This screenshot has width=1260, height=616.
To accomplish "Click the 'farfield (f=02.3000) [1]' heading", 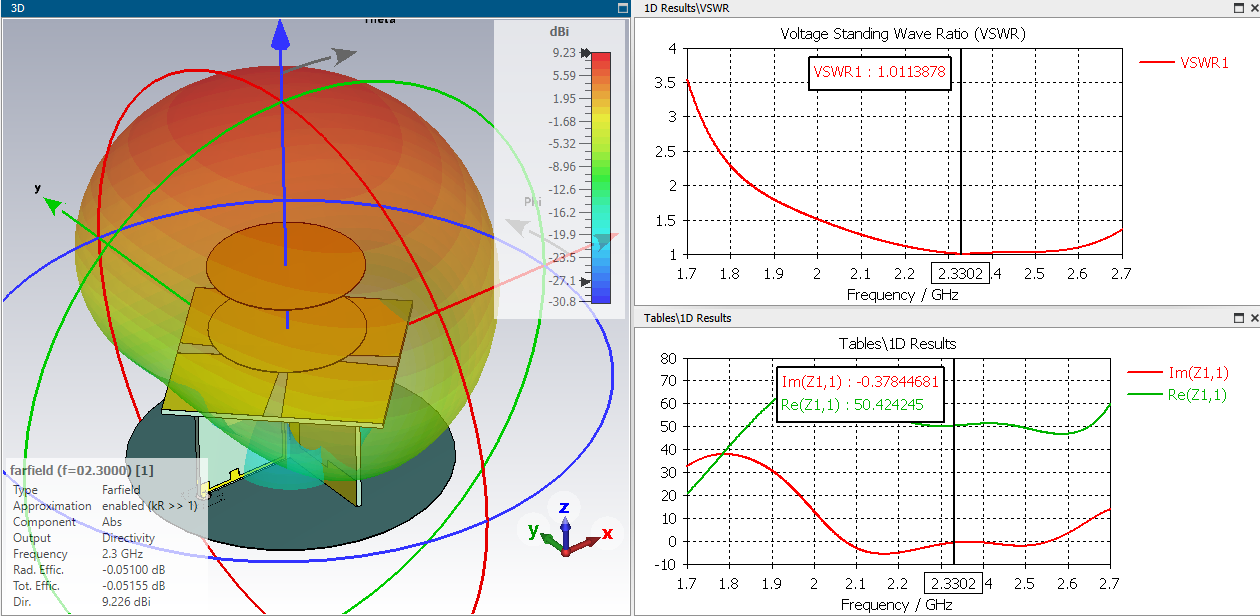I will pyautogui.click(x=82, y=470).
